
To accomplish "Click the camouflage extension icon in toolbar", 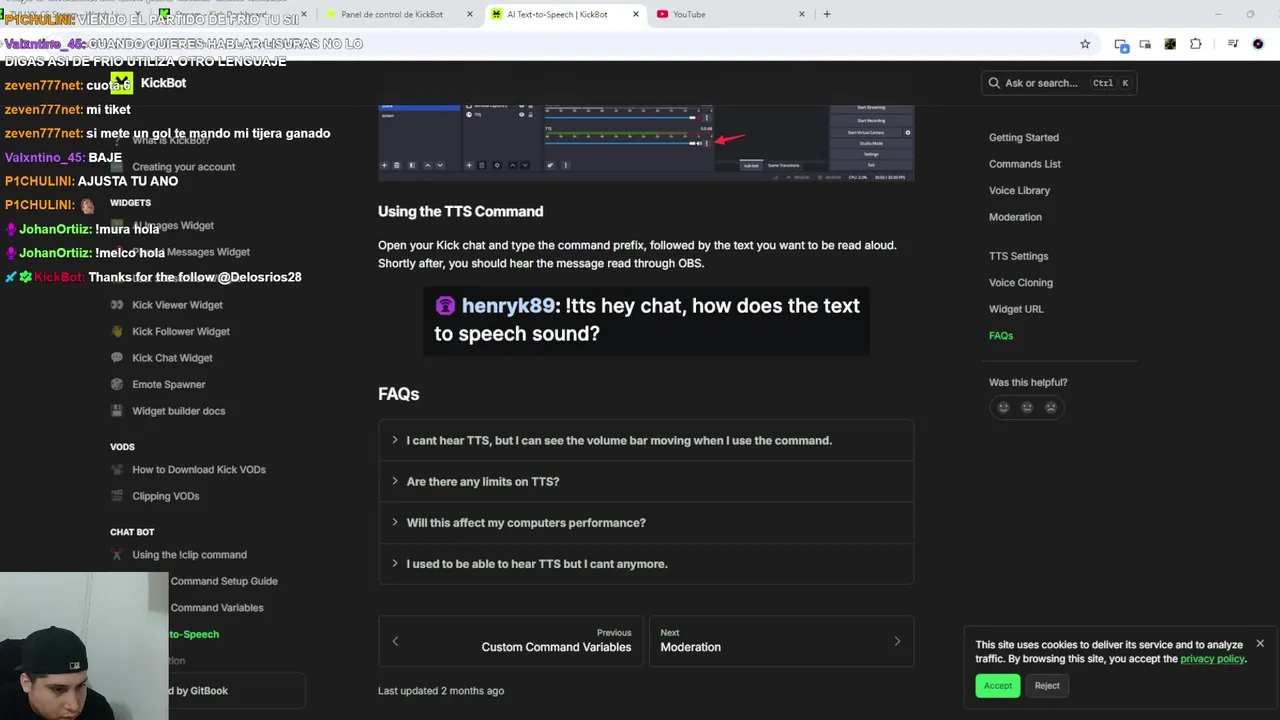I will (x=1170, y=44).
